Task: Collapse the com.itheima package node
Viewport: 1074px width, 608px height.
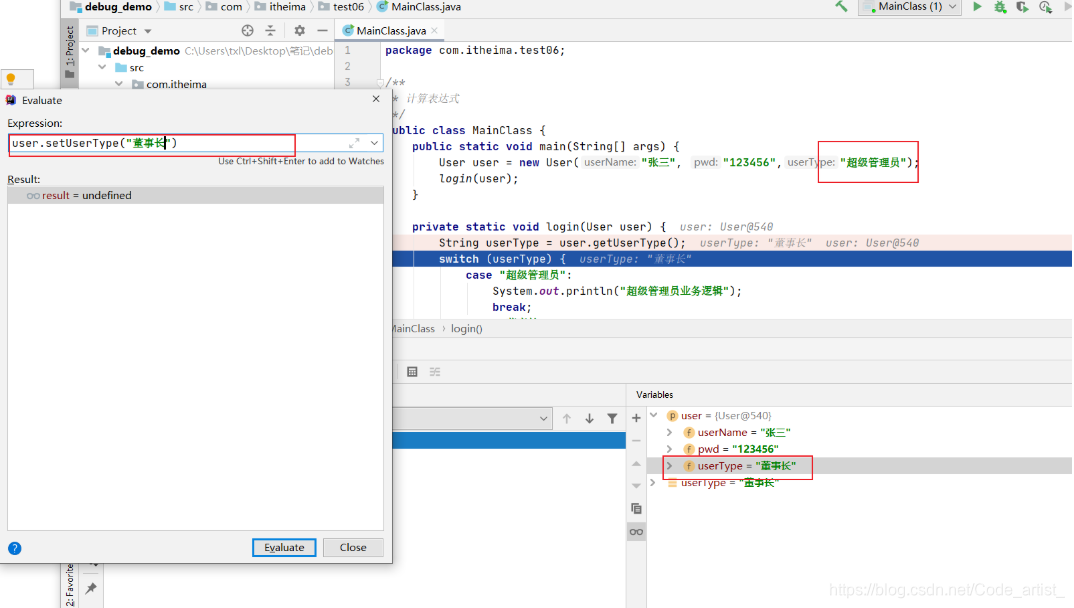Action: pos(119,84)
